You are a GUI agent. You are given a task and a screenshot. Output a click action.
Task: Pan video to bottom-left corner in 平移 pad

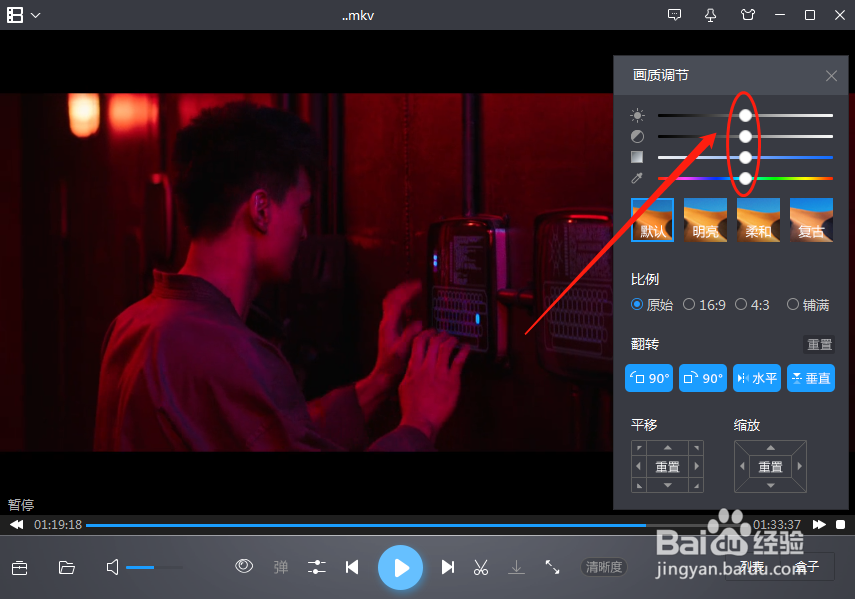point(639,485)
